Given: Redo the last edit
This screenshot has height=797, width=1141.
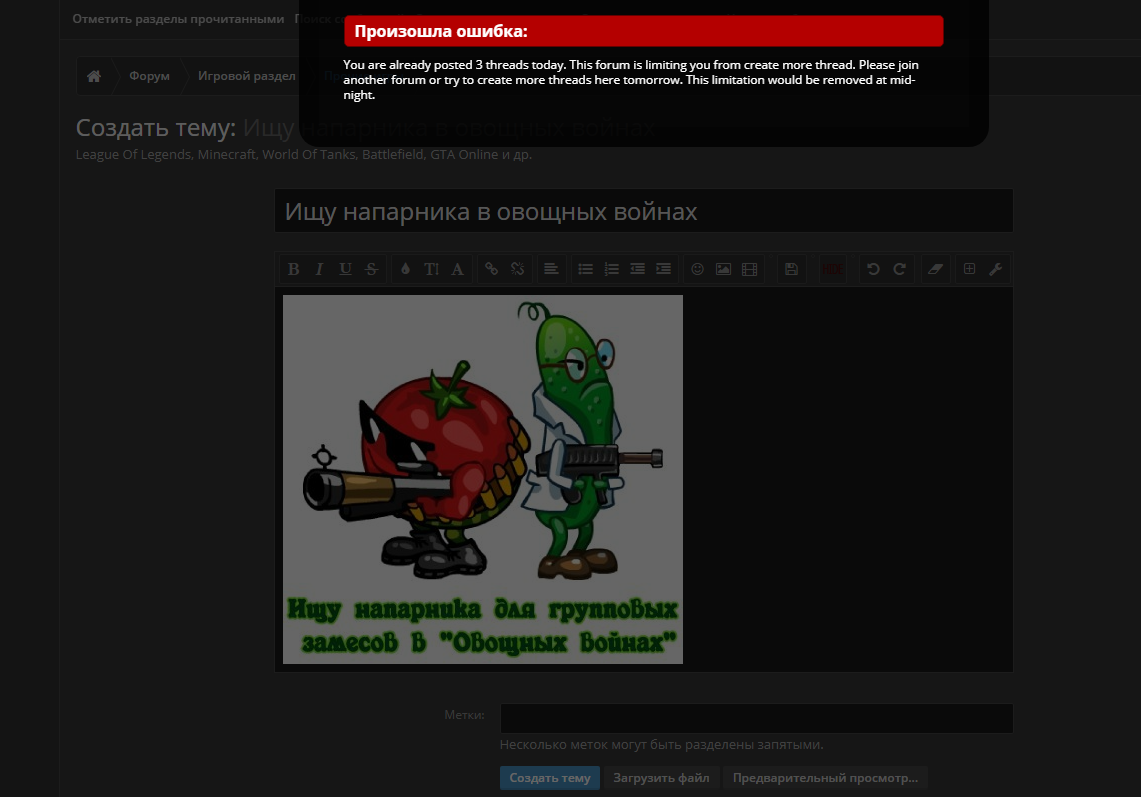Looking at the screenshot, I should (x=899, y=269).
